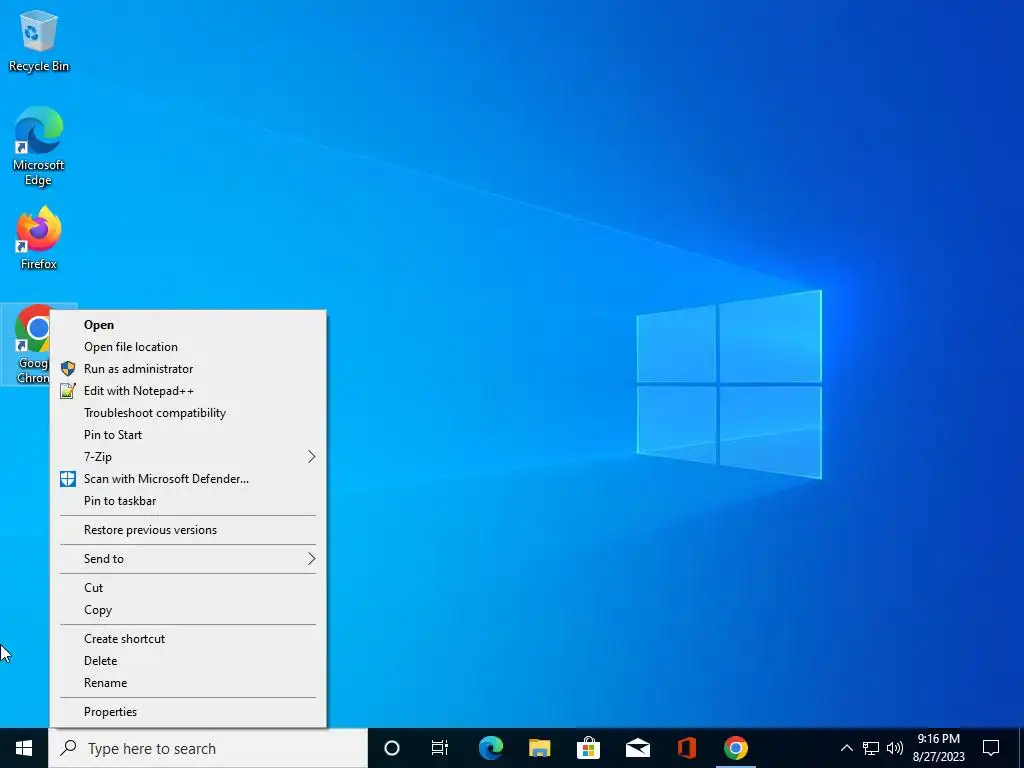Choose Restore previous versions
1024x768 pixels.
click(188, 530)
